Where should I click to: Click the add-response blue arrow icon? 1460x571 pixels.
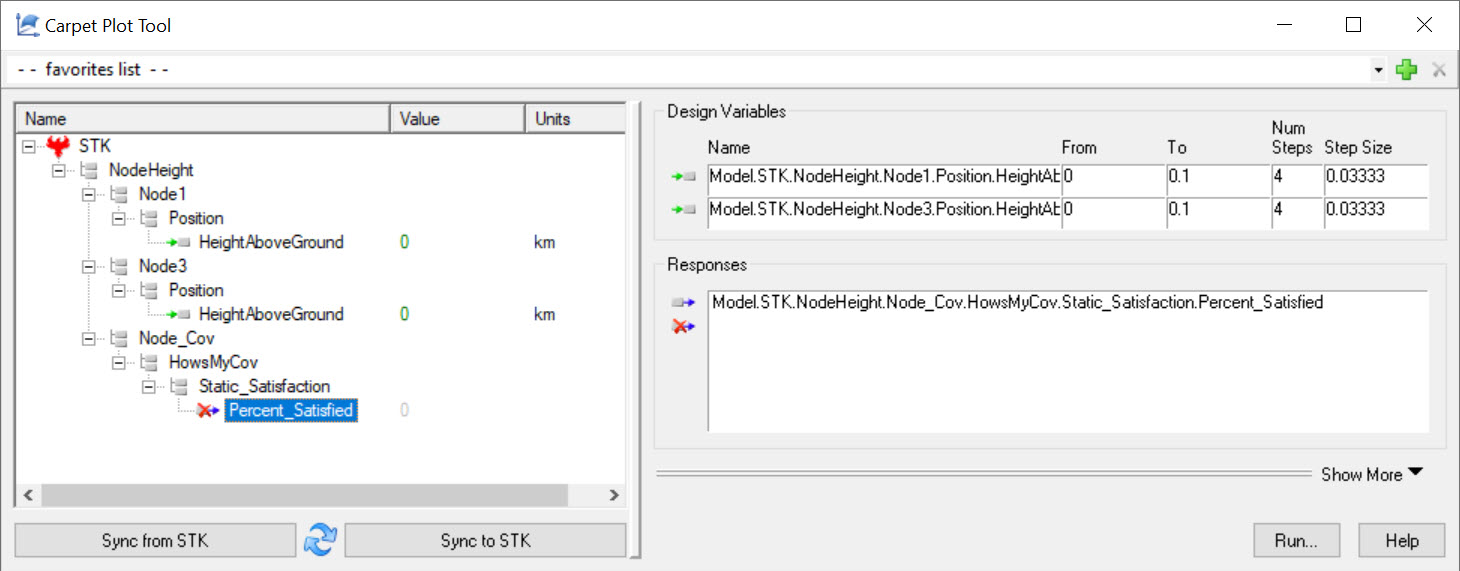point(683,303)
